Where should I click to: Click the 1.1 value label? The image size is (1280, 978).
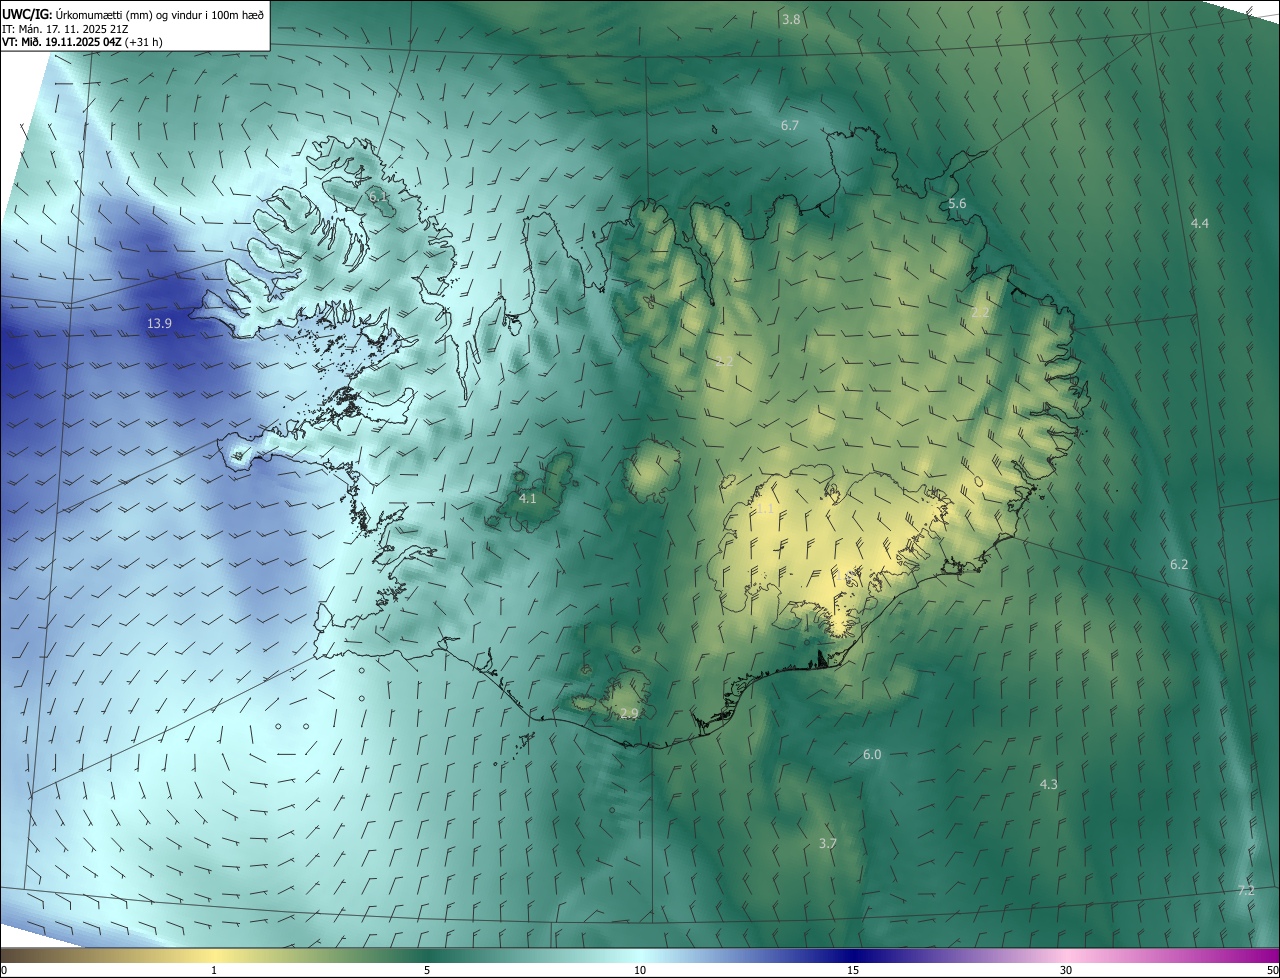pos(764,509)
